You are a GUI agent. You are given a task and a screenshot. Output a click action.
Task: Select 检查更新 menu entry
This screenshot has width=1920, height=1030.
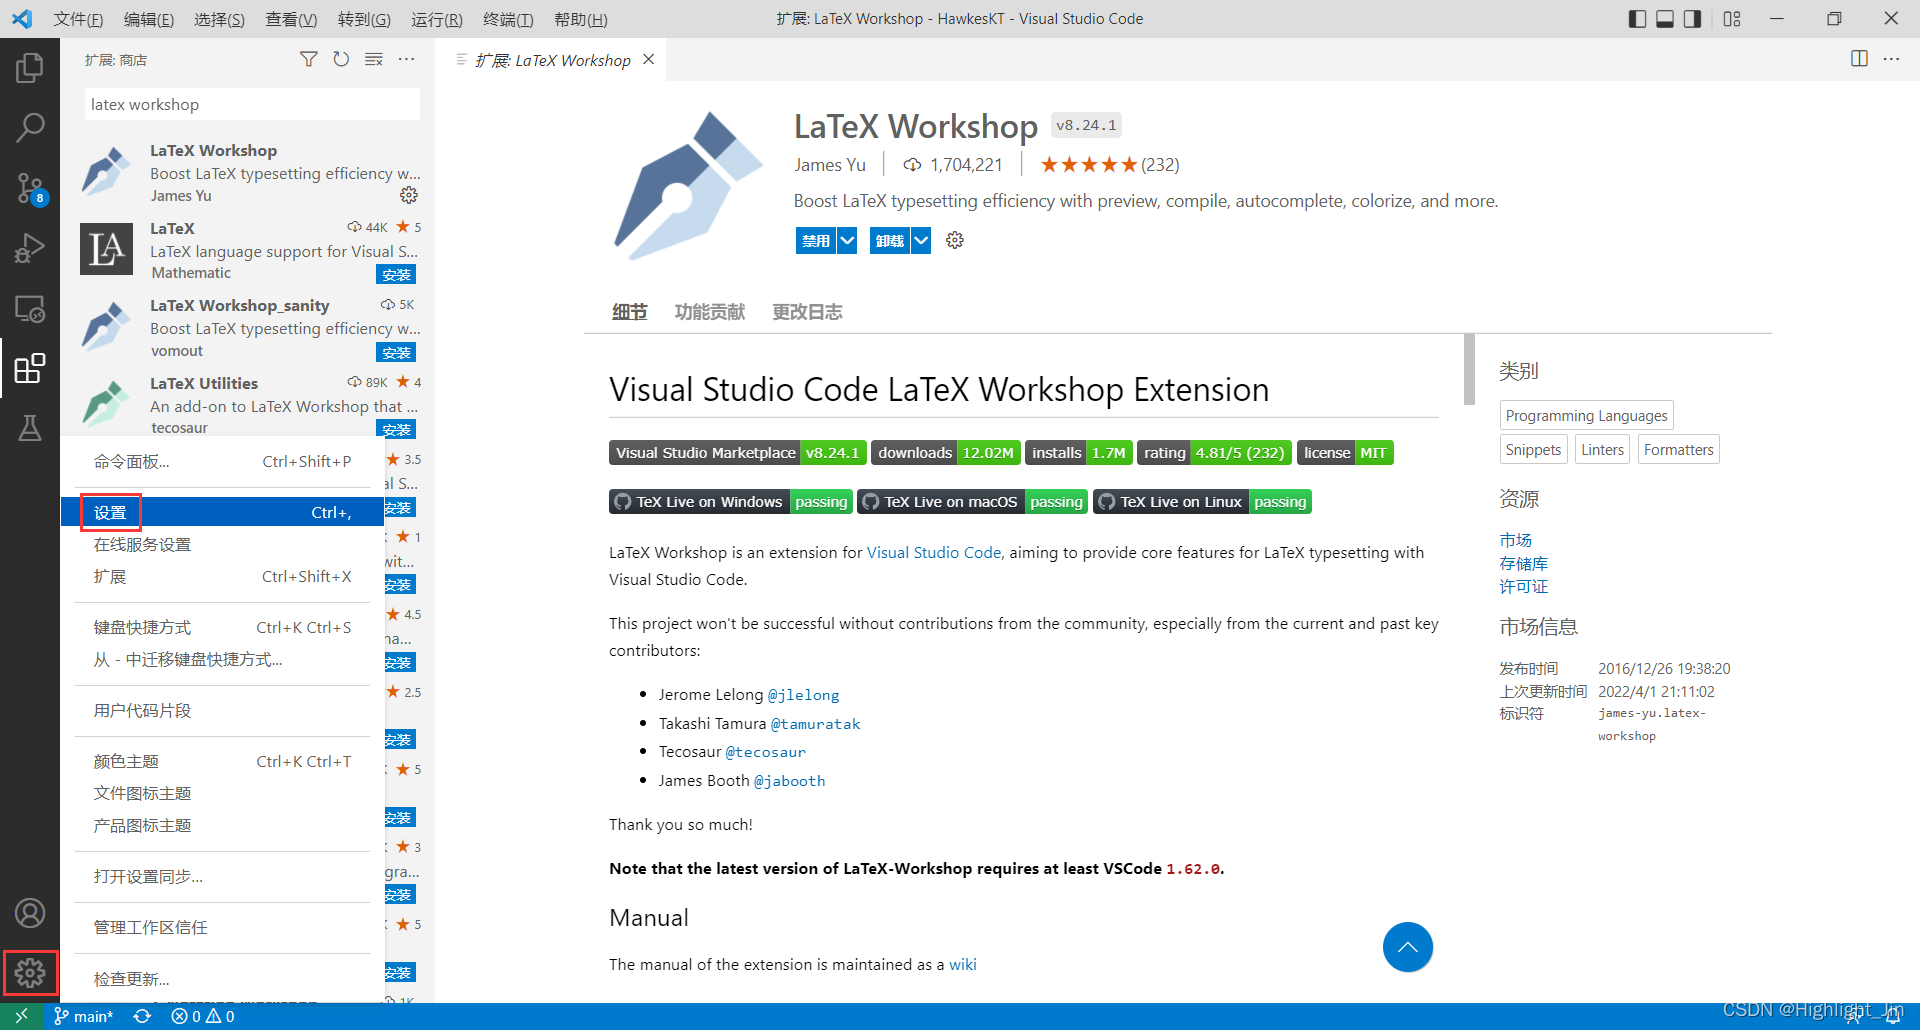222,979
